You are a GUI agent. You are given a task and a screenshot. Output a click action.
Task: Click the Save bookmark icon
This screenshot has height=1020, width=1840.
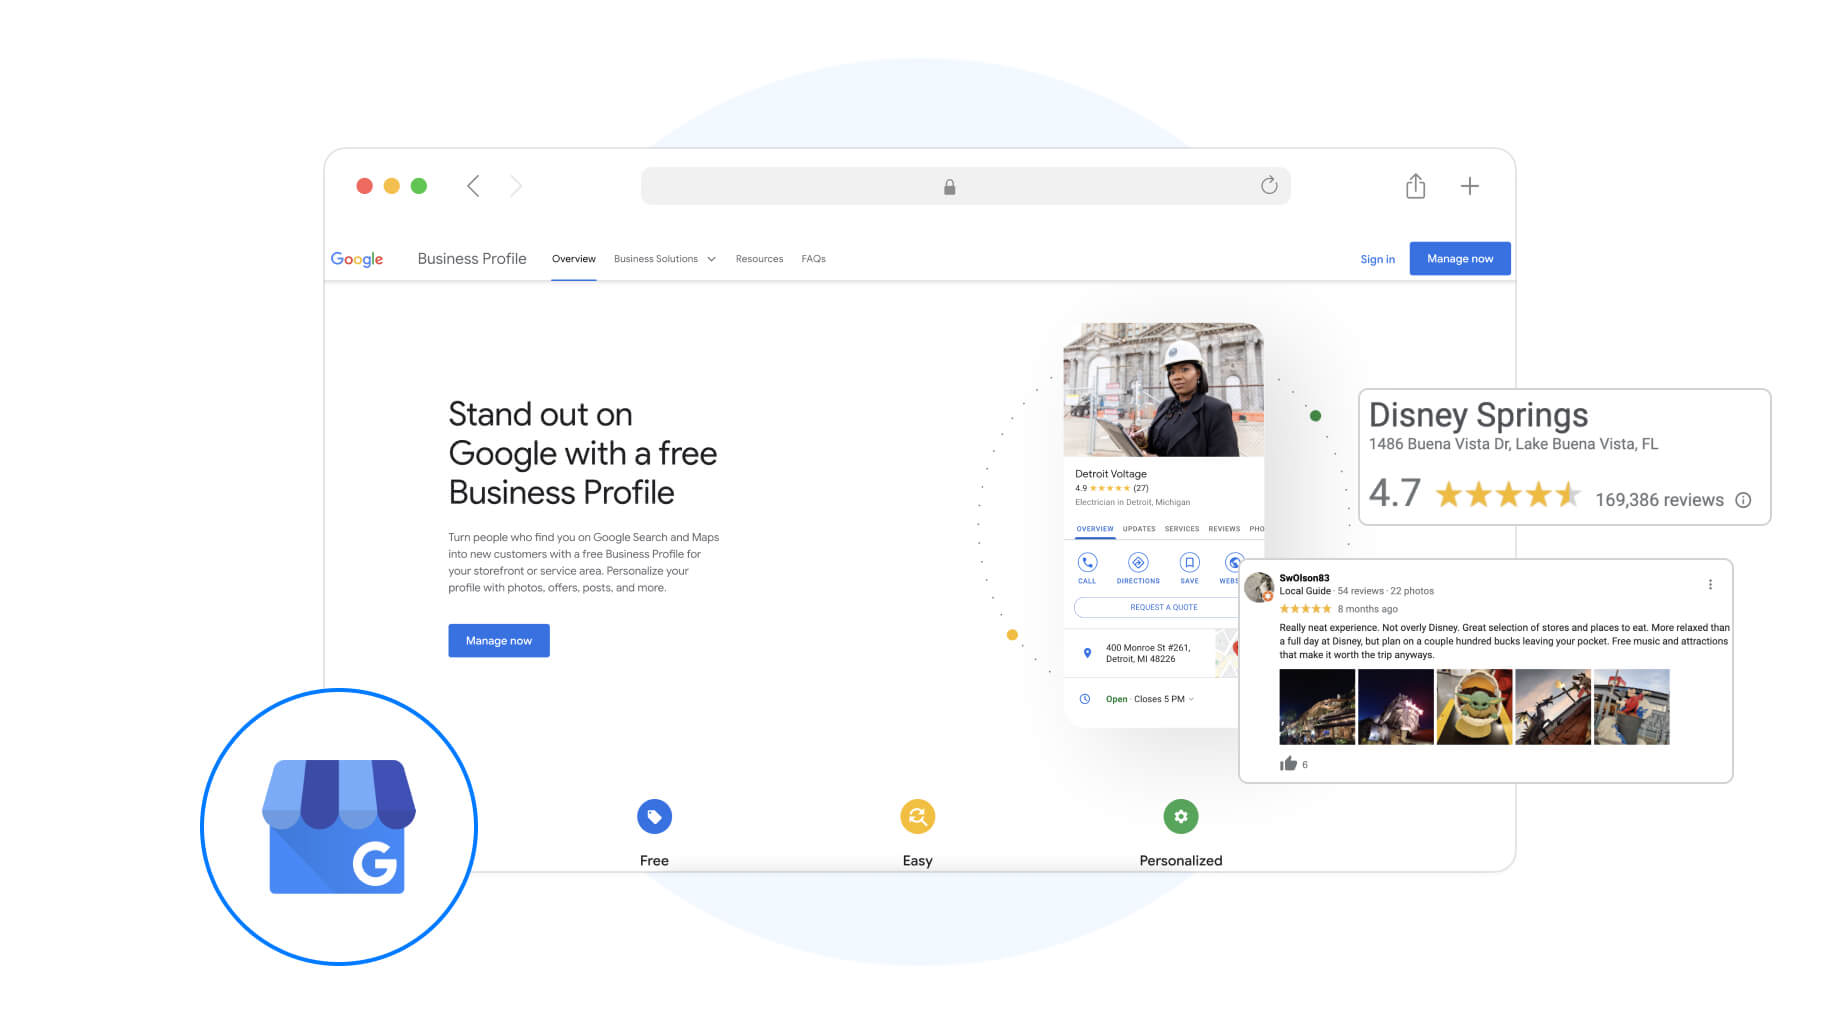1189,562
